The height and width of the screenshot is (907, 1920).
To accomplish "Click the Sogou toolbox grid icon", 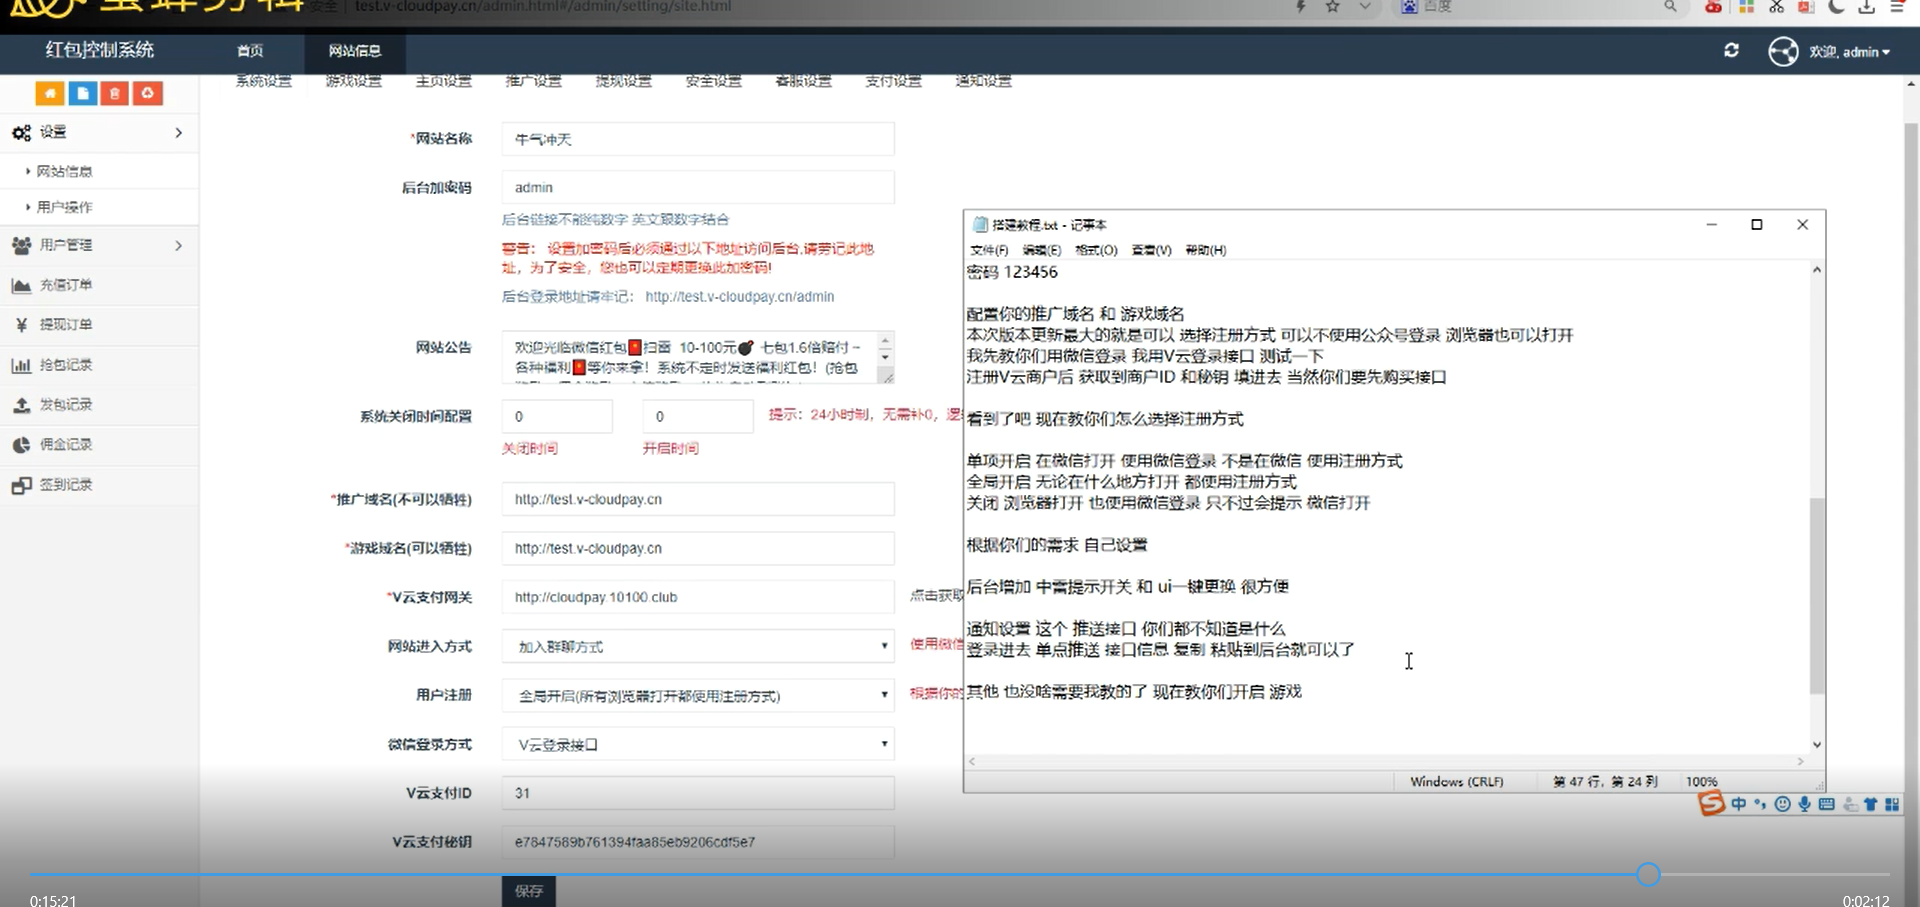I will tap(1891, 804).
